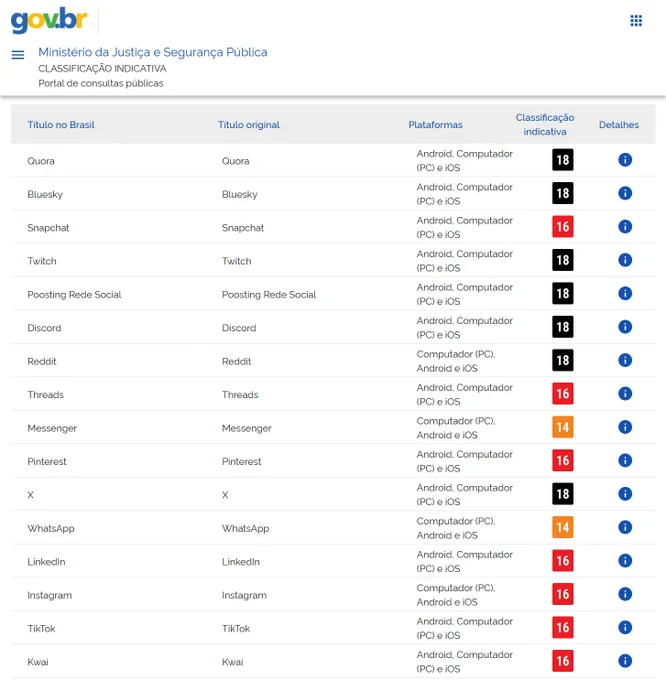Select Messenger in Título no Brasil column

pos(52,428)
